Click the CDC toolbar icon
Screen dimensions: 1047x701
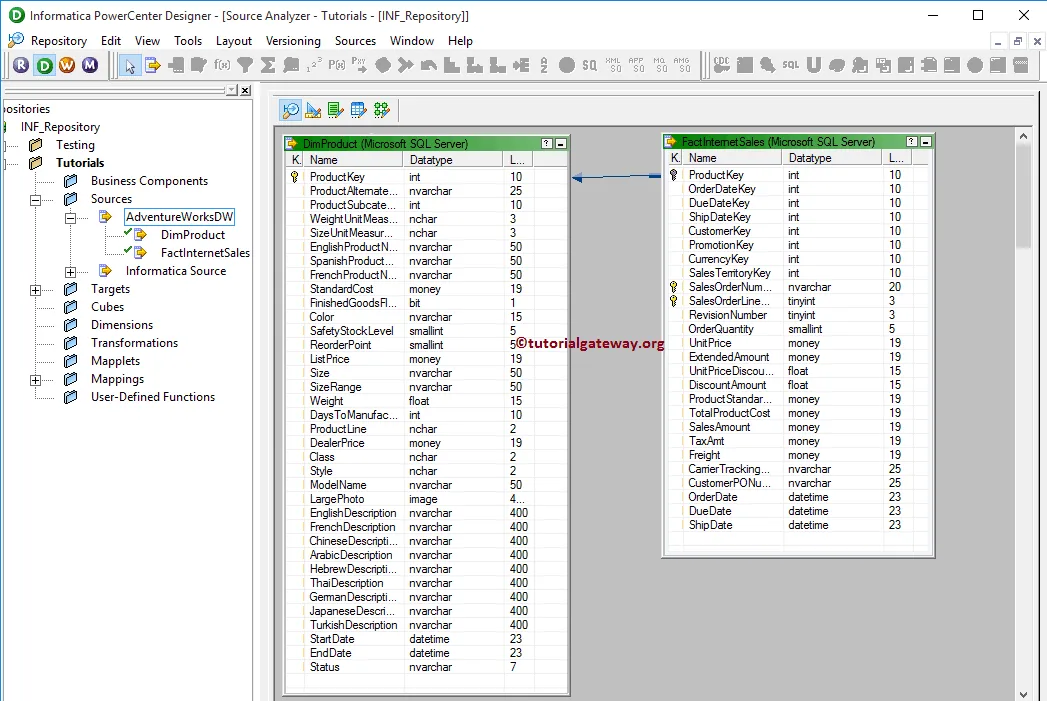coord(722,65)
